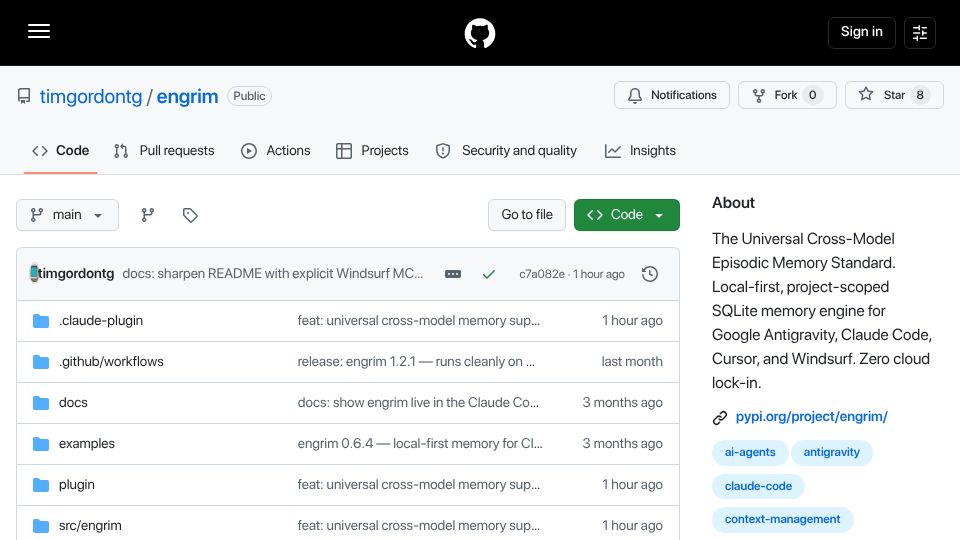Viewport: 960px width, 540px height.
Task: Open appearance settings sliders icon
Action: 920,32
